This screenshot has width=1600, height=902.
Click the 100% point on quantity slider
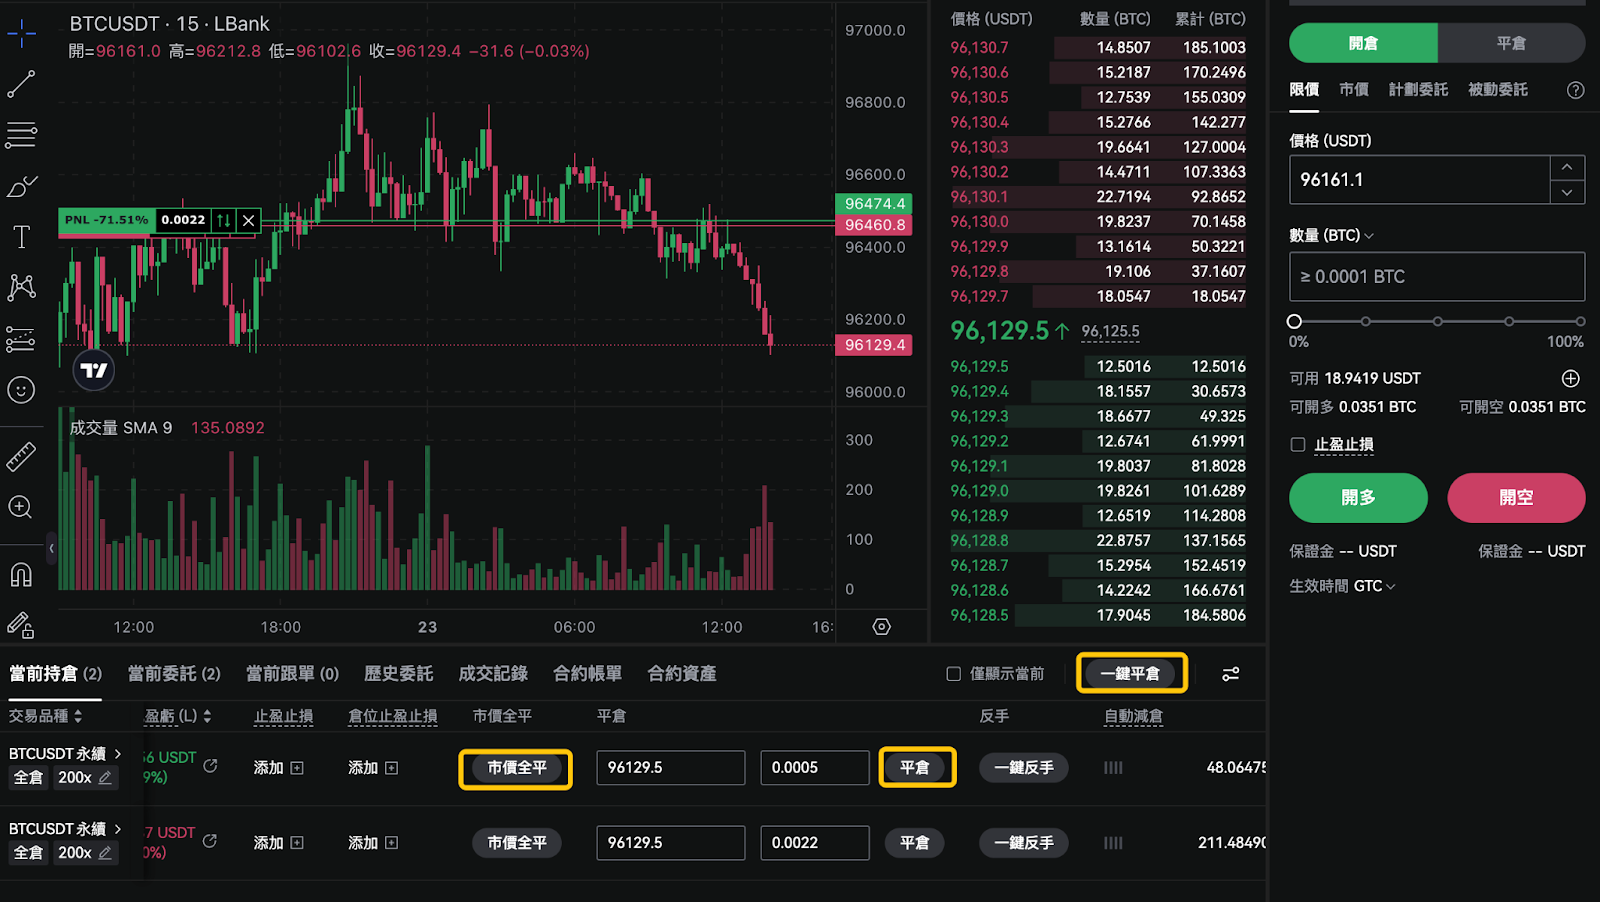point(1580,321)
